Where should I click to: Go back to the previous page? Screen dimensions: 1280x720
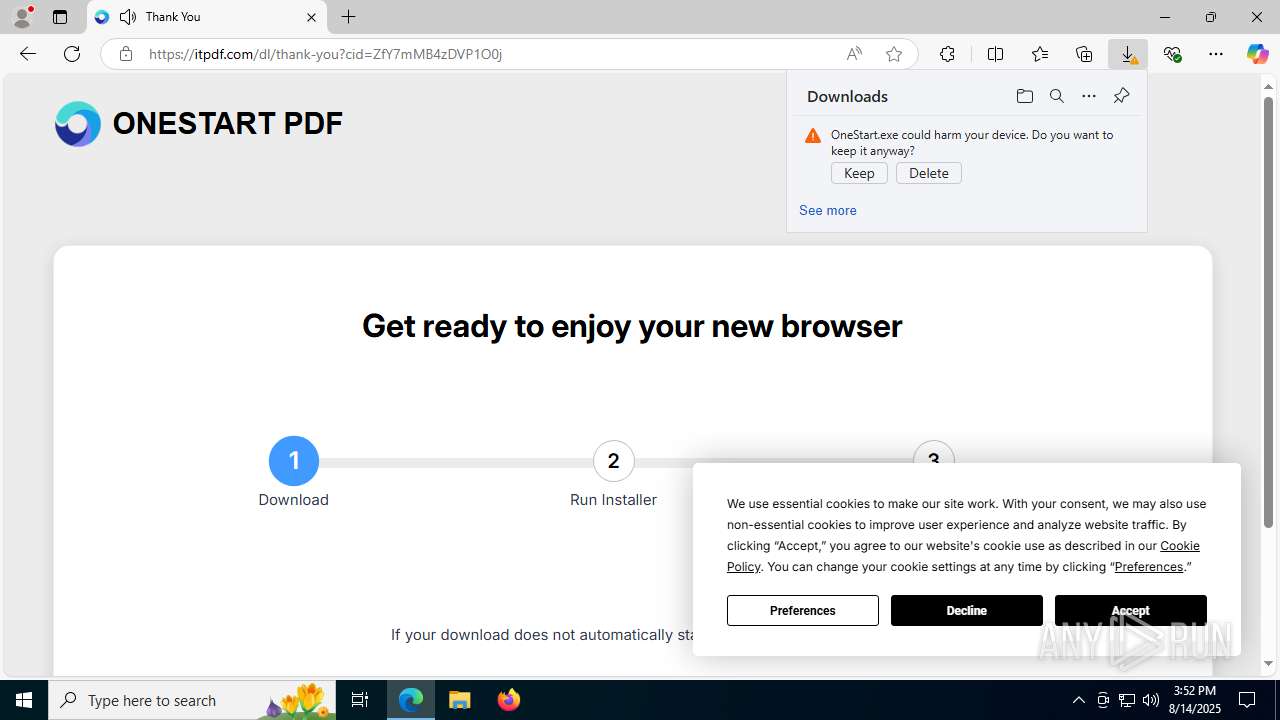[28, 54]
